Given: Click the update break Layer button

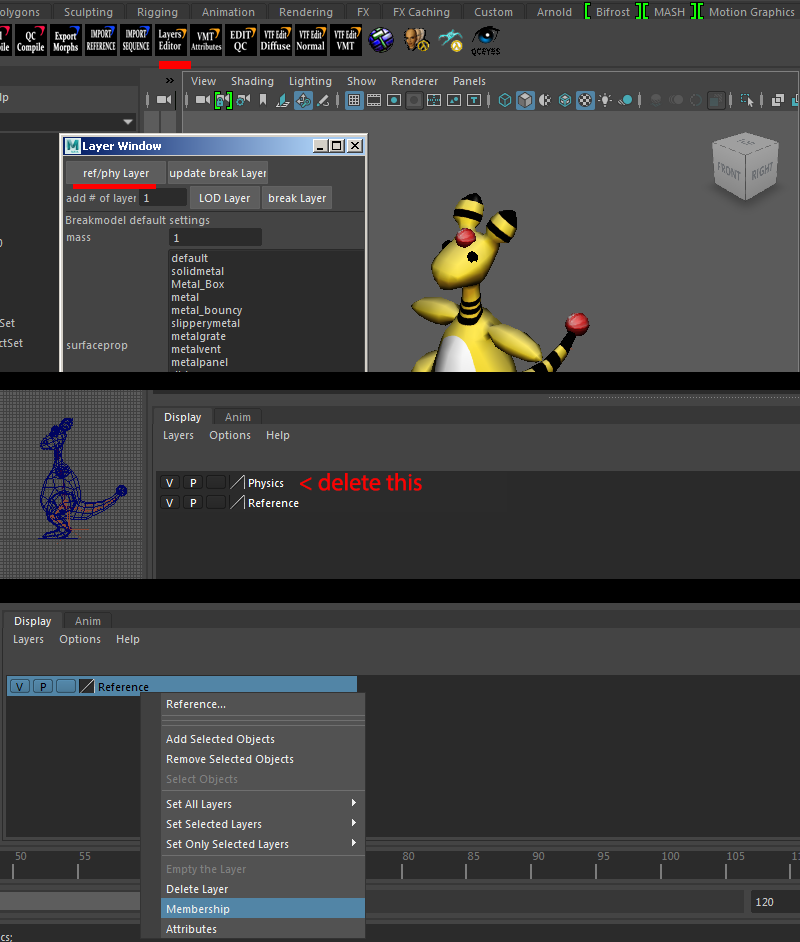Looking at the screenshot, I should 217,173.
